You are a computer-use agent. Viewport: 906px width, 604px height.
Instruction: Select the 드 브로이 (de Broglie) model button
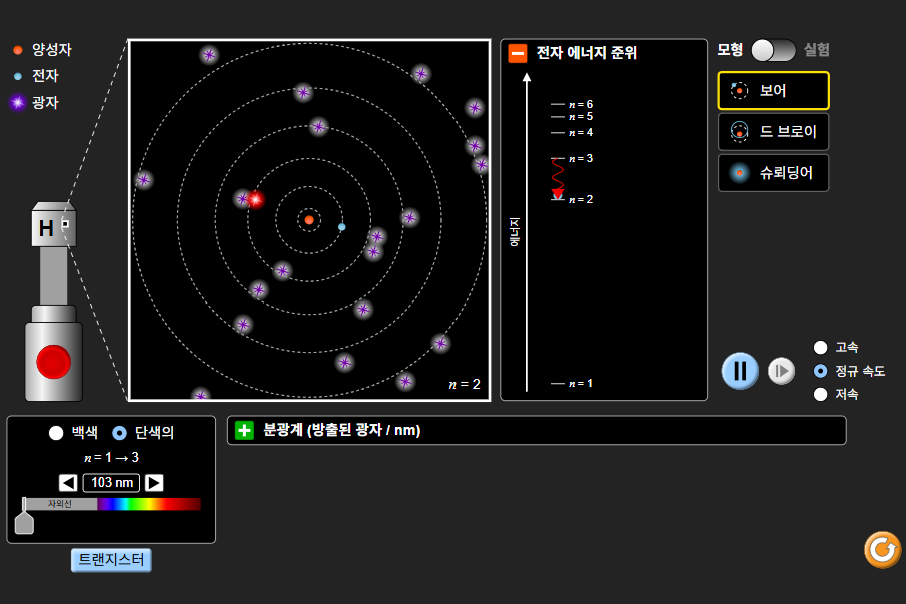point(773,132)
